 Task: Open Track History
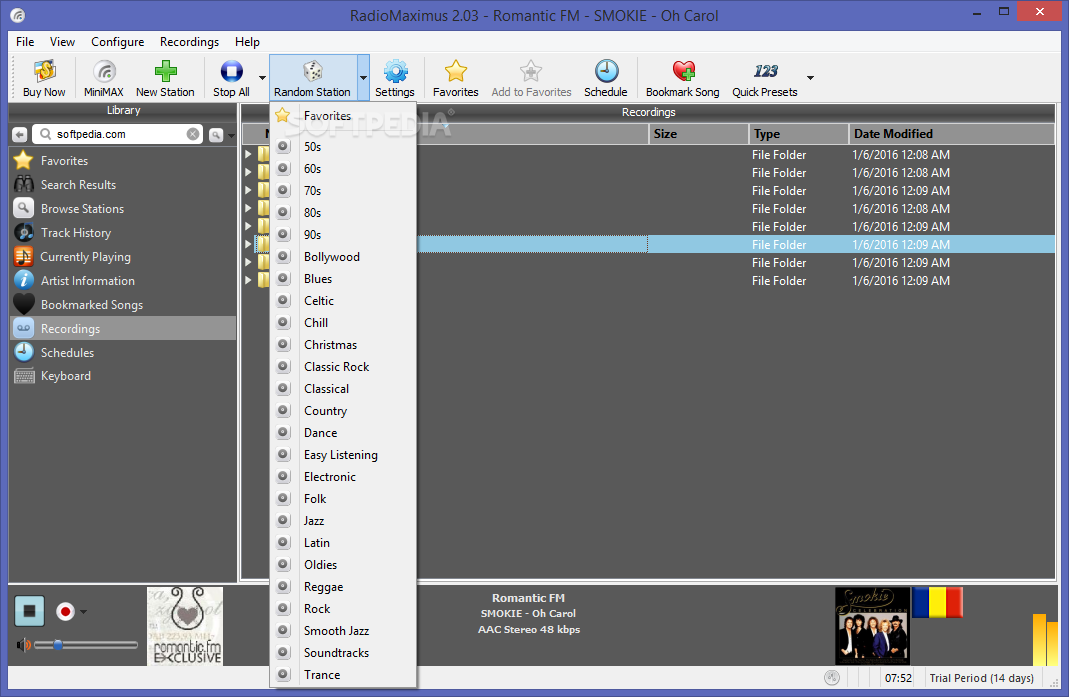coord(123,233)
